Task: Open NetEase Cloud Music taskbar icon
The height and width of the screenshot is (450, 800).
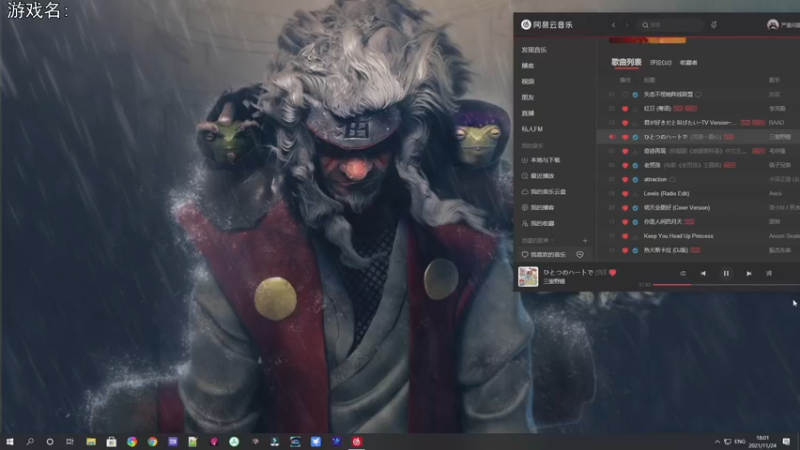Action: coord(357,441)
